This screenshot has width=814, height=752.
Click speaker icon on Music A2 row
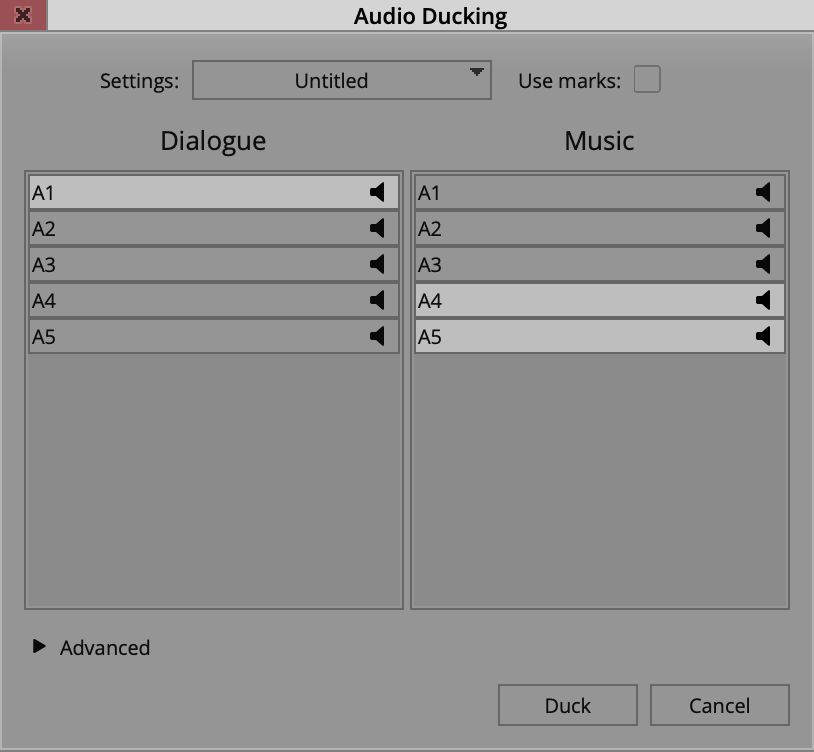(x=763, y=228)
